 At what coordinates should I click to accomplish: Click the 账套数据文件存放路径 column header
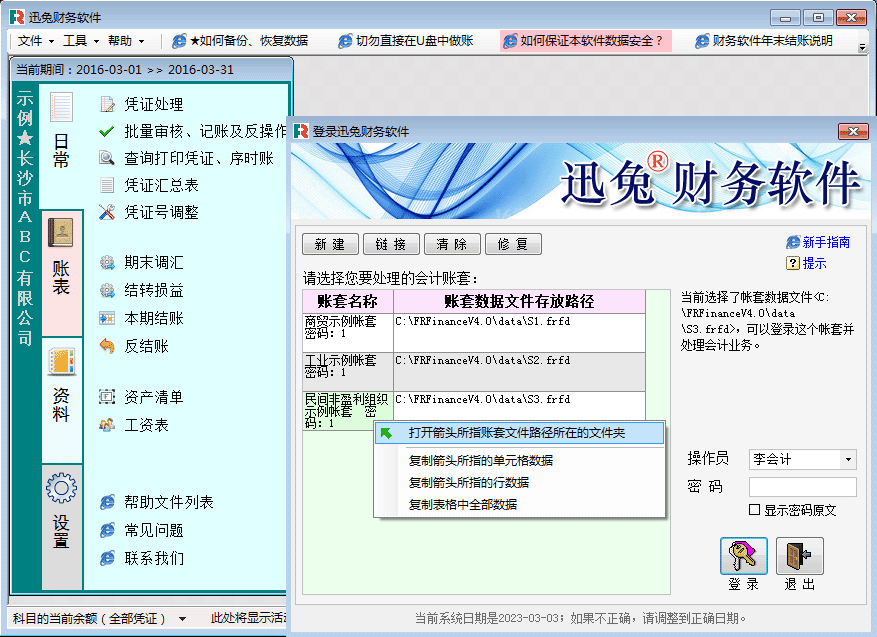point(519,301)
